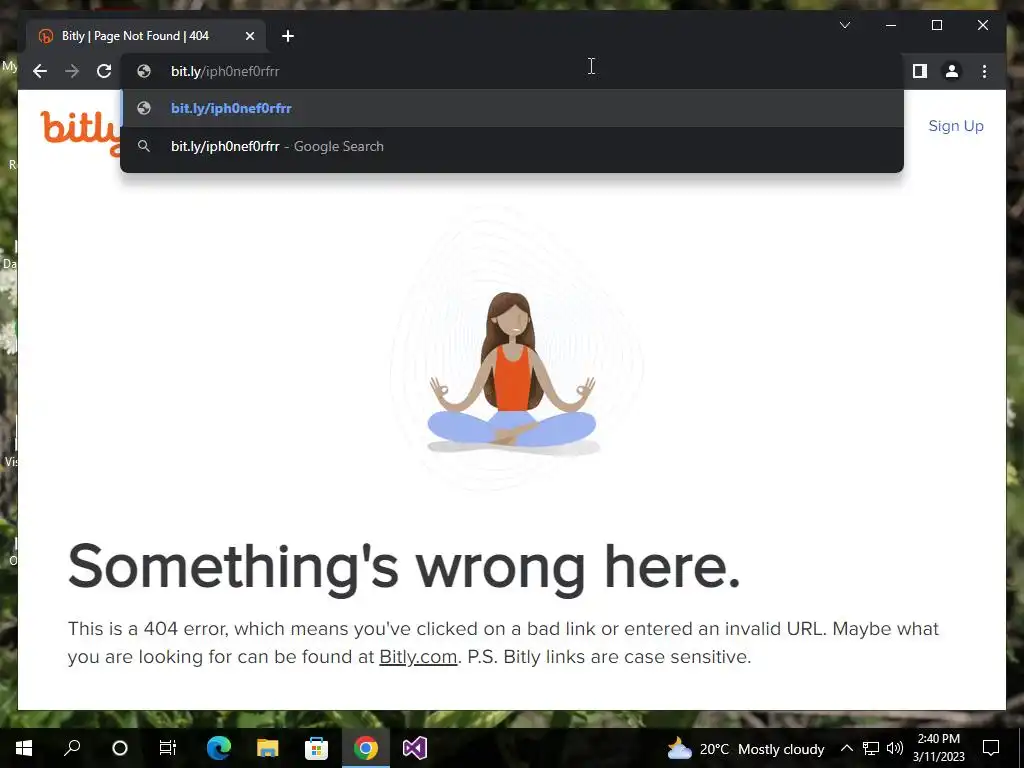The image size is (1024, 768).
Task: Open the network status icon
Action: point(871,748)
